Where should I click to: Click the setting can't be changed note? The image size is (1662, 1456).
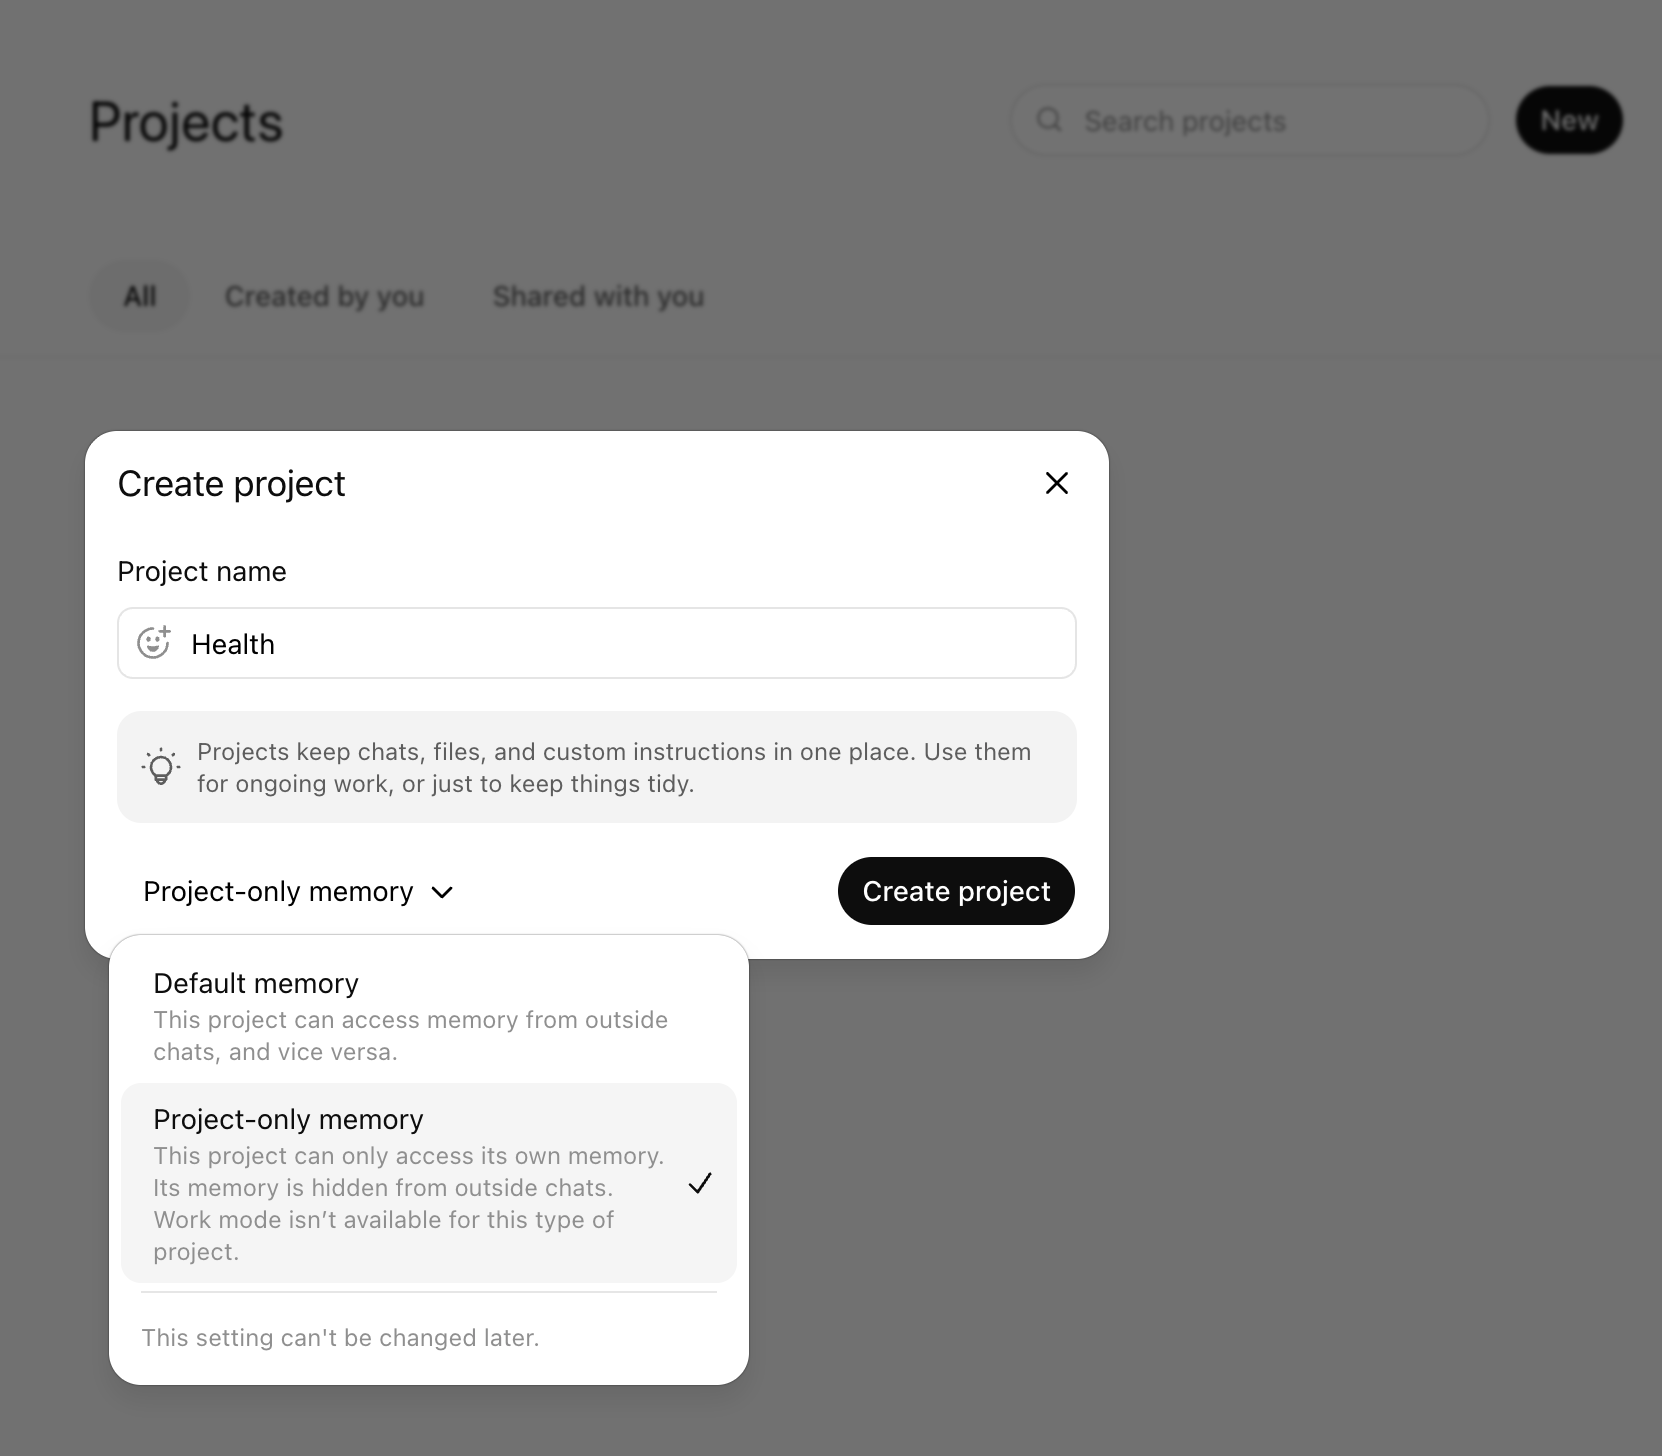pos(340,1338)
